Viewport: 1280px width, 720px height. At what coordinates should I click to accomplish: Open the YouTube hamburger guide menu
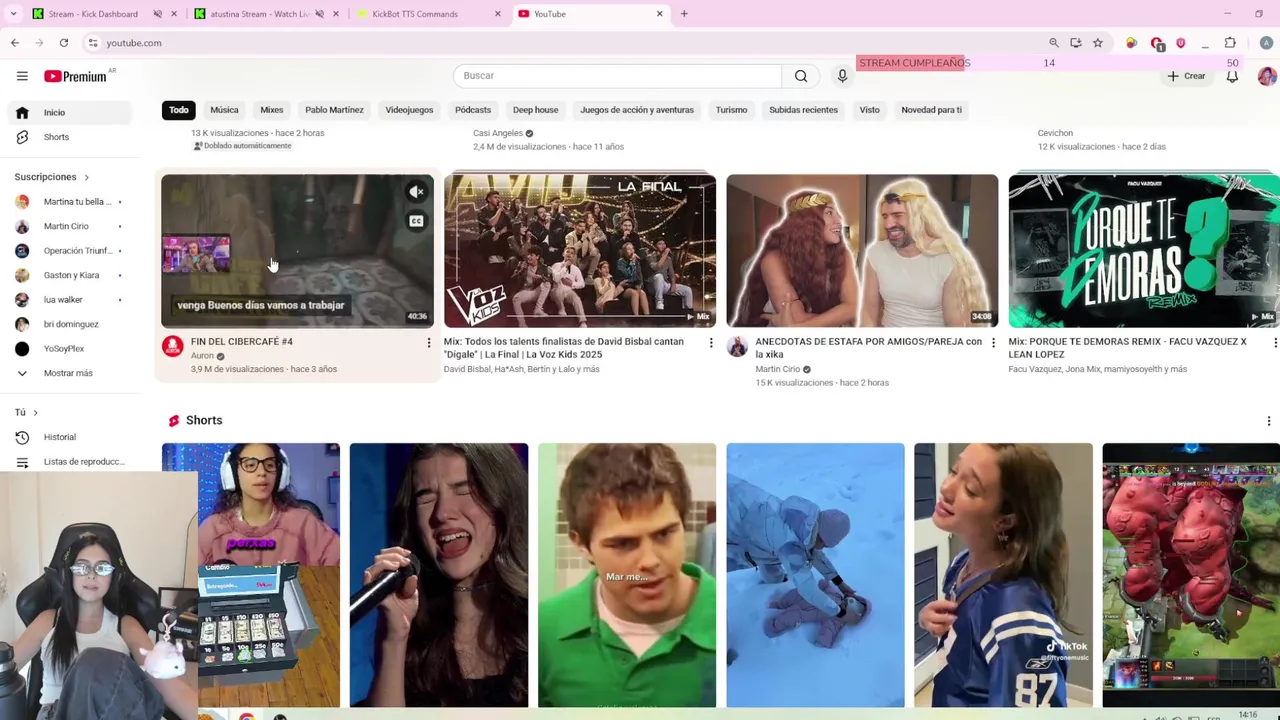22,76
